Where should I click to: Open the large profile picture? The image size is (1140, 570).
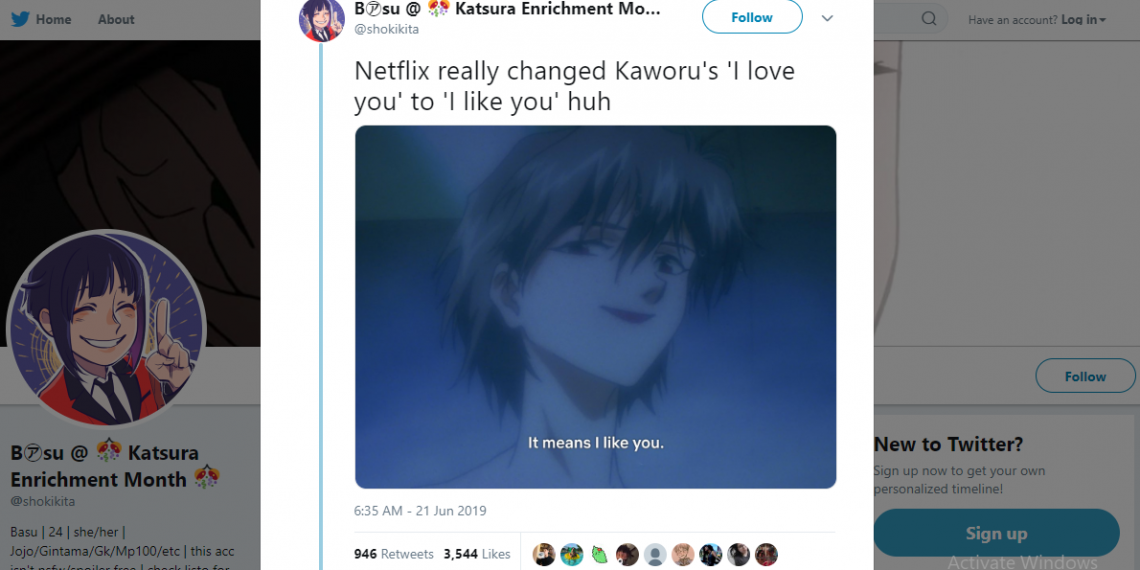click(x=107, y=329)
